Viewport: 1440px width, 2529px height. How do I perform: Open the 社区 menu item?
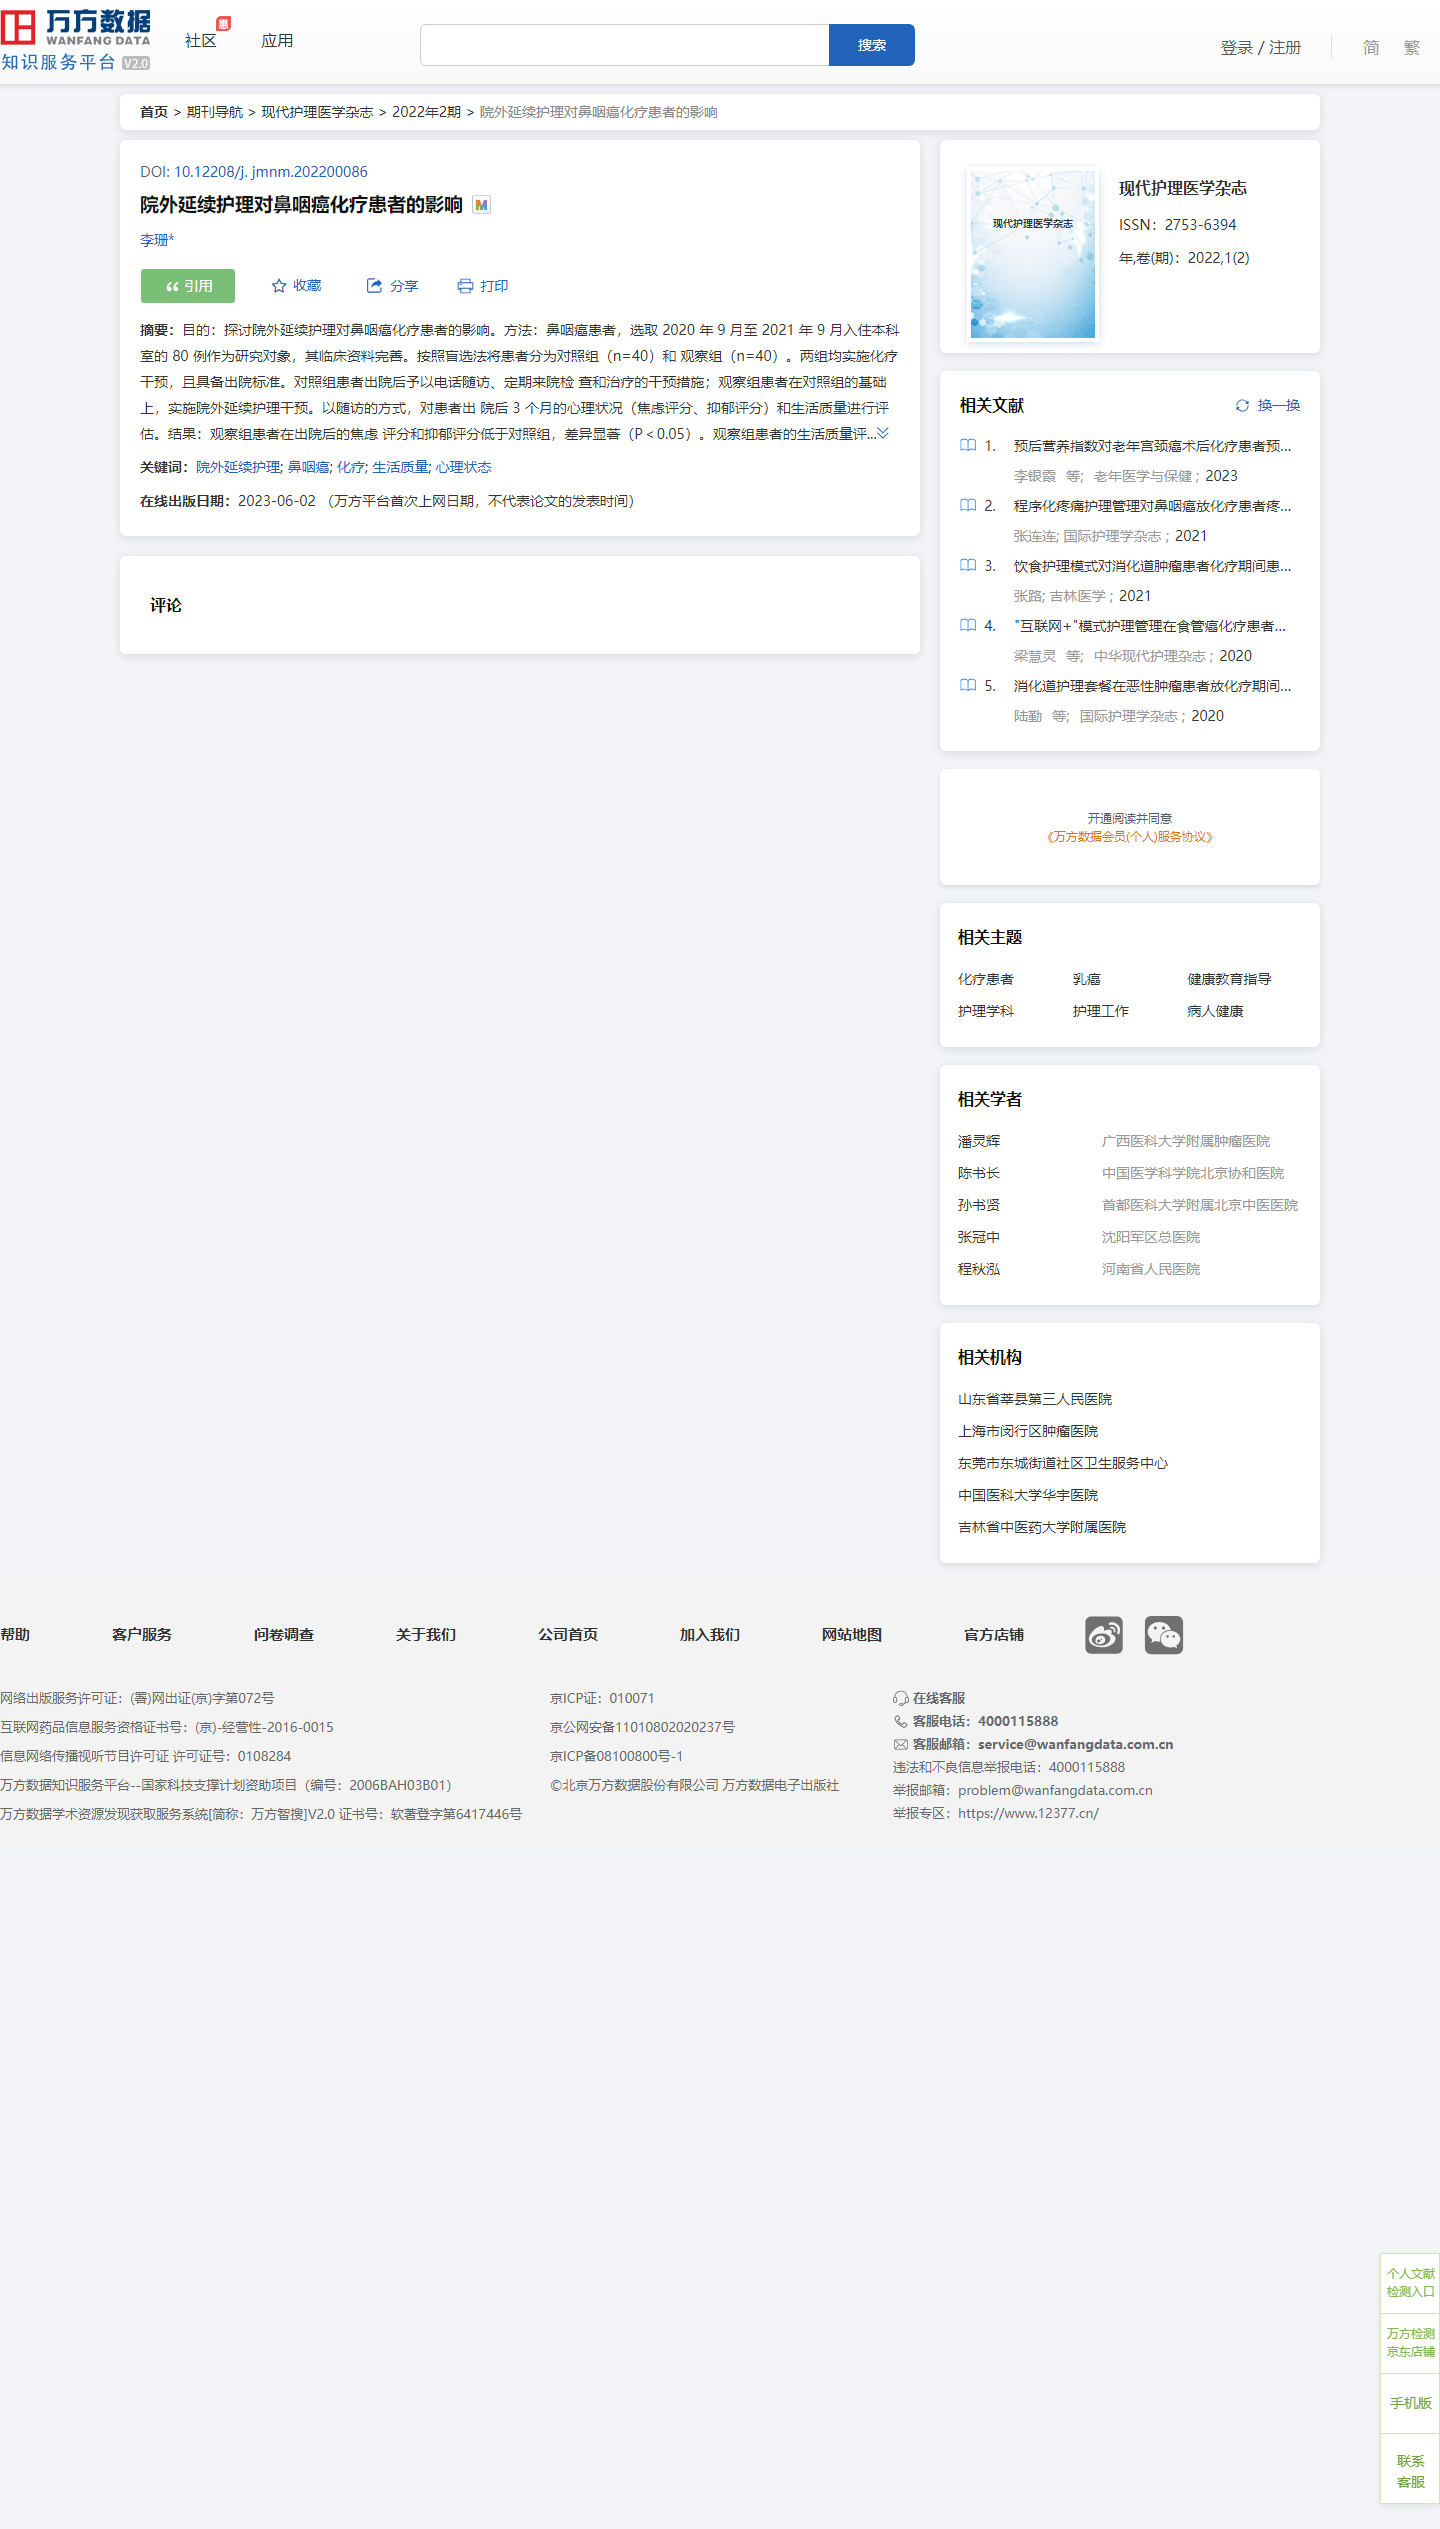(200, 41)
